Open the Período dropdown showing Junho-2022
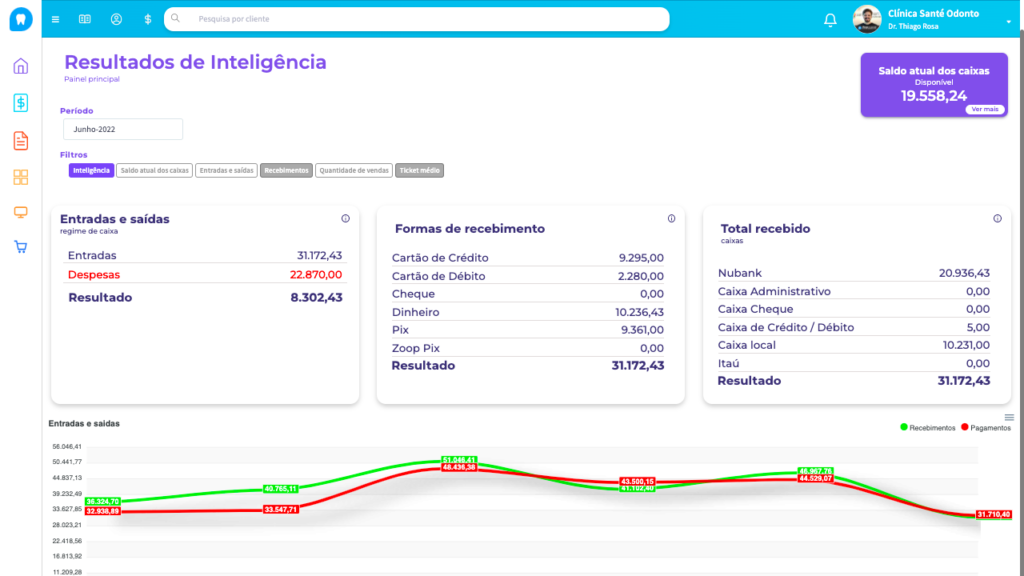The width and height of the screenshot is (1024, 576). tap(122, 130)
